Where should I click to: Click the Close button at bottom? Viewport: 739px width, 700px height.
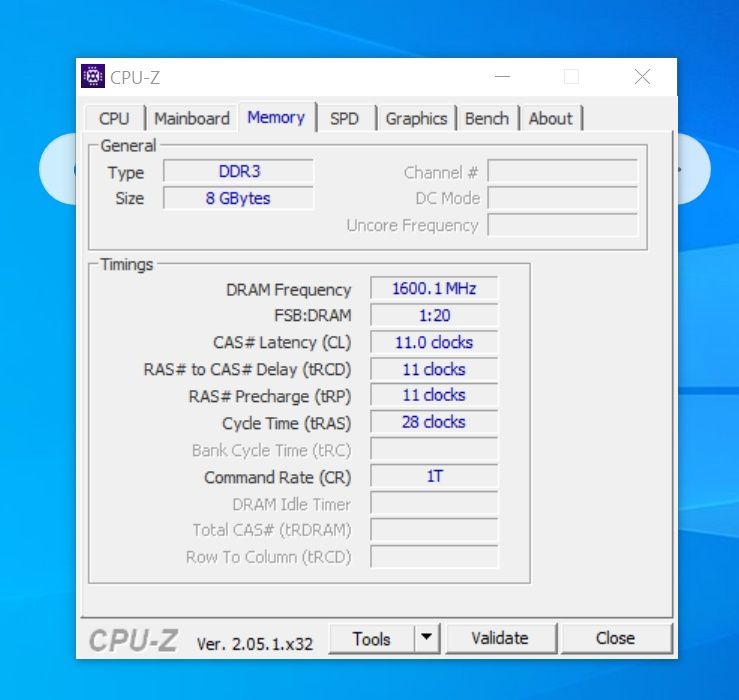616,638
